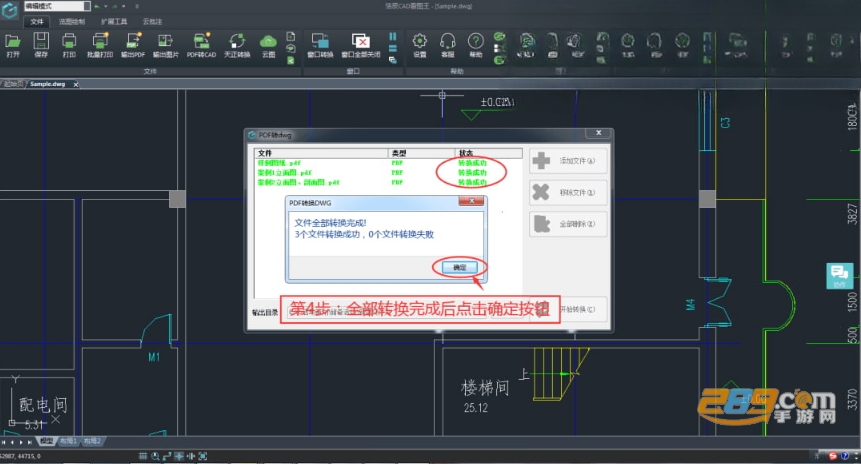Viewport: 861px width, 464px height.
Task: Cascade windows with the small stacked-windows icon
Action: tap(393, 60)
